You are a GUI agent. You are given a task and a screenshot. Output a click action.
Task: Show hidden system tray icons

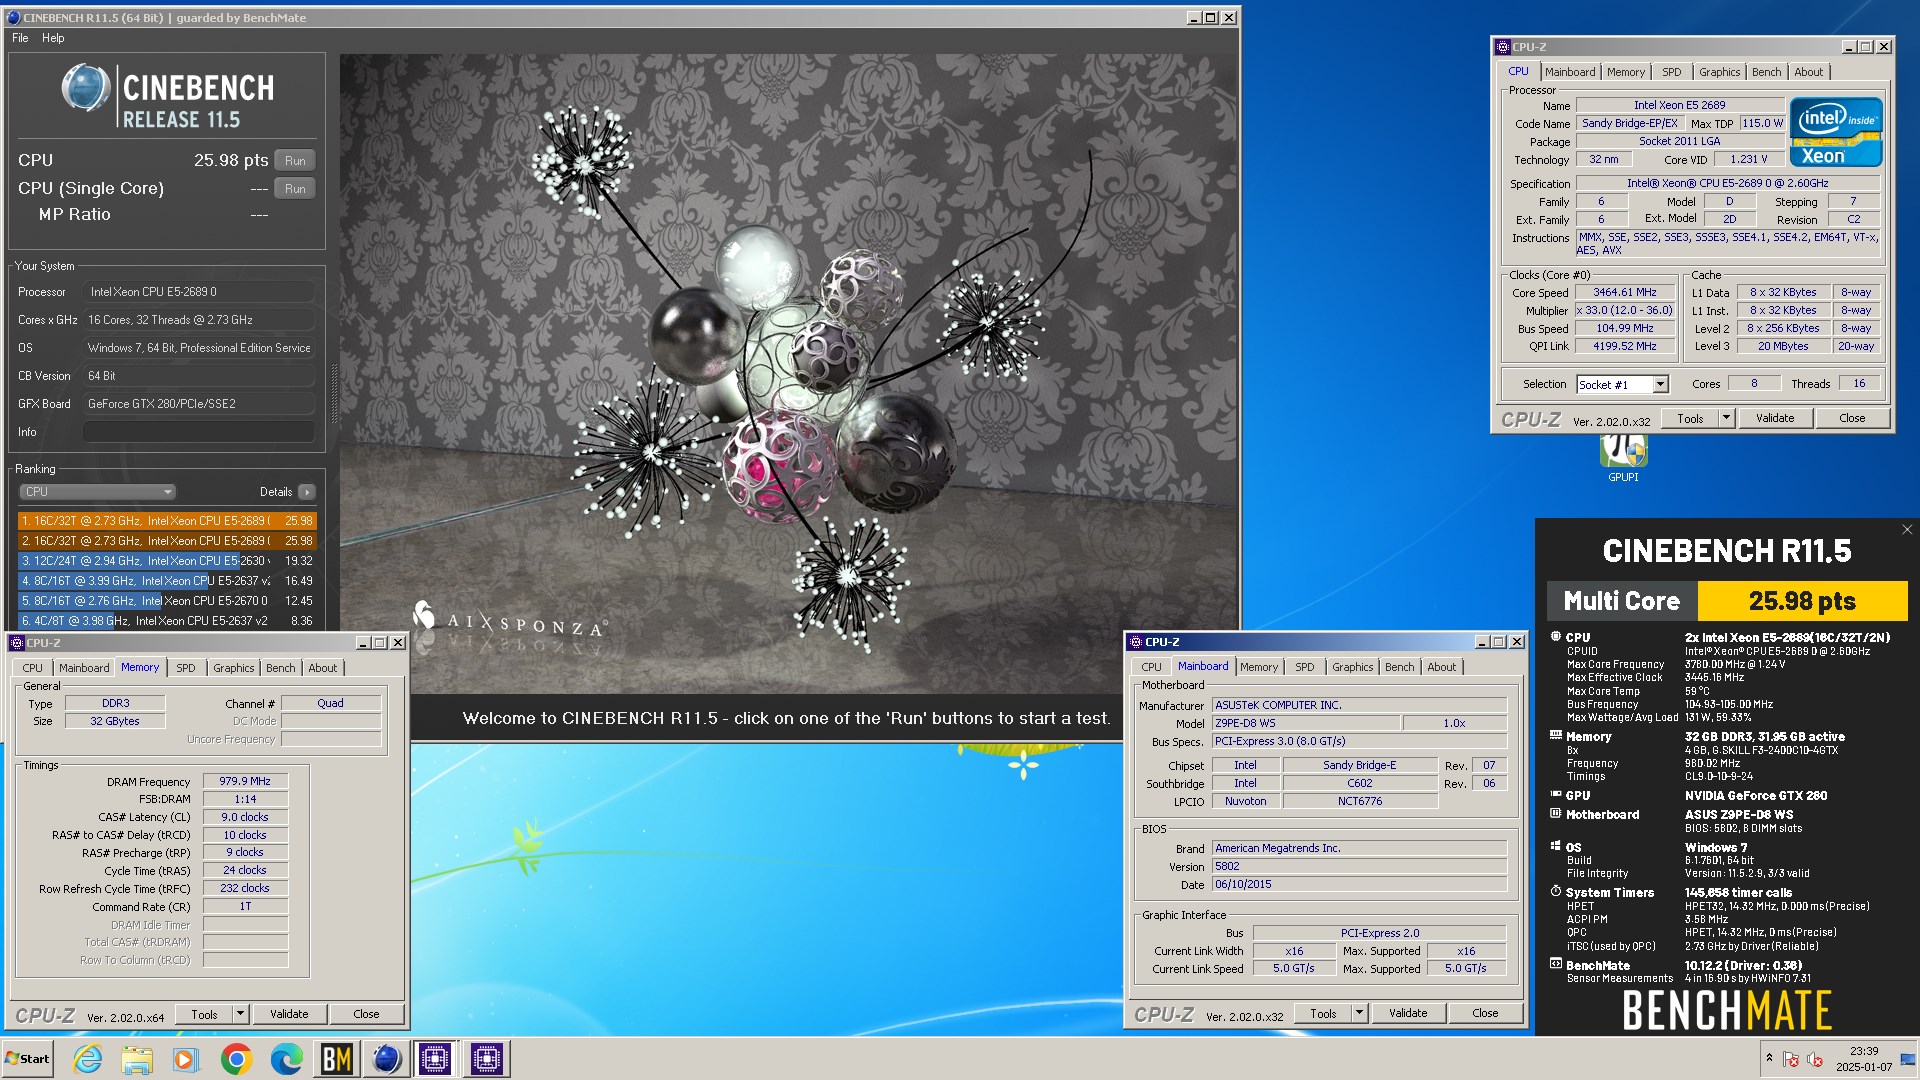1769,1058
